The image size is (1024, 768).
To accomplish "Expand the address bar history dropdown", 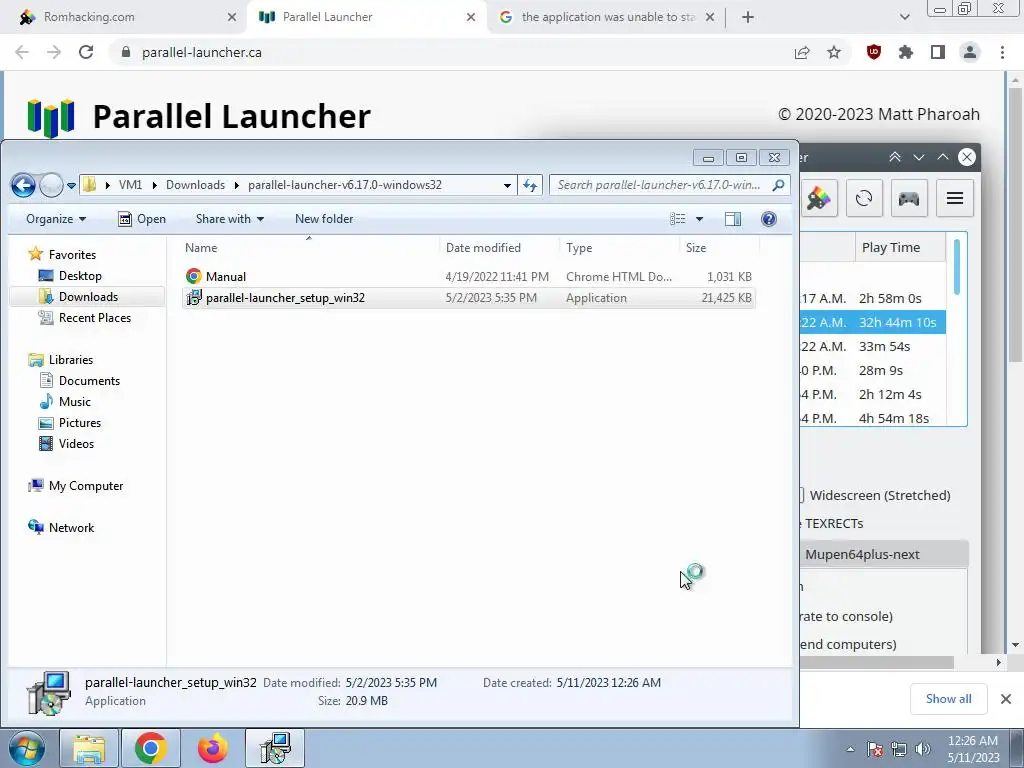I will point(507,185).
